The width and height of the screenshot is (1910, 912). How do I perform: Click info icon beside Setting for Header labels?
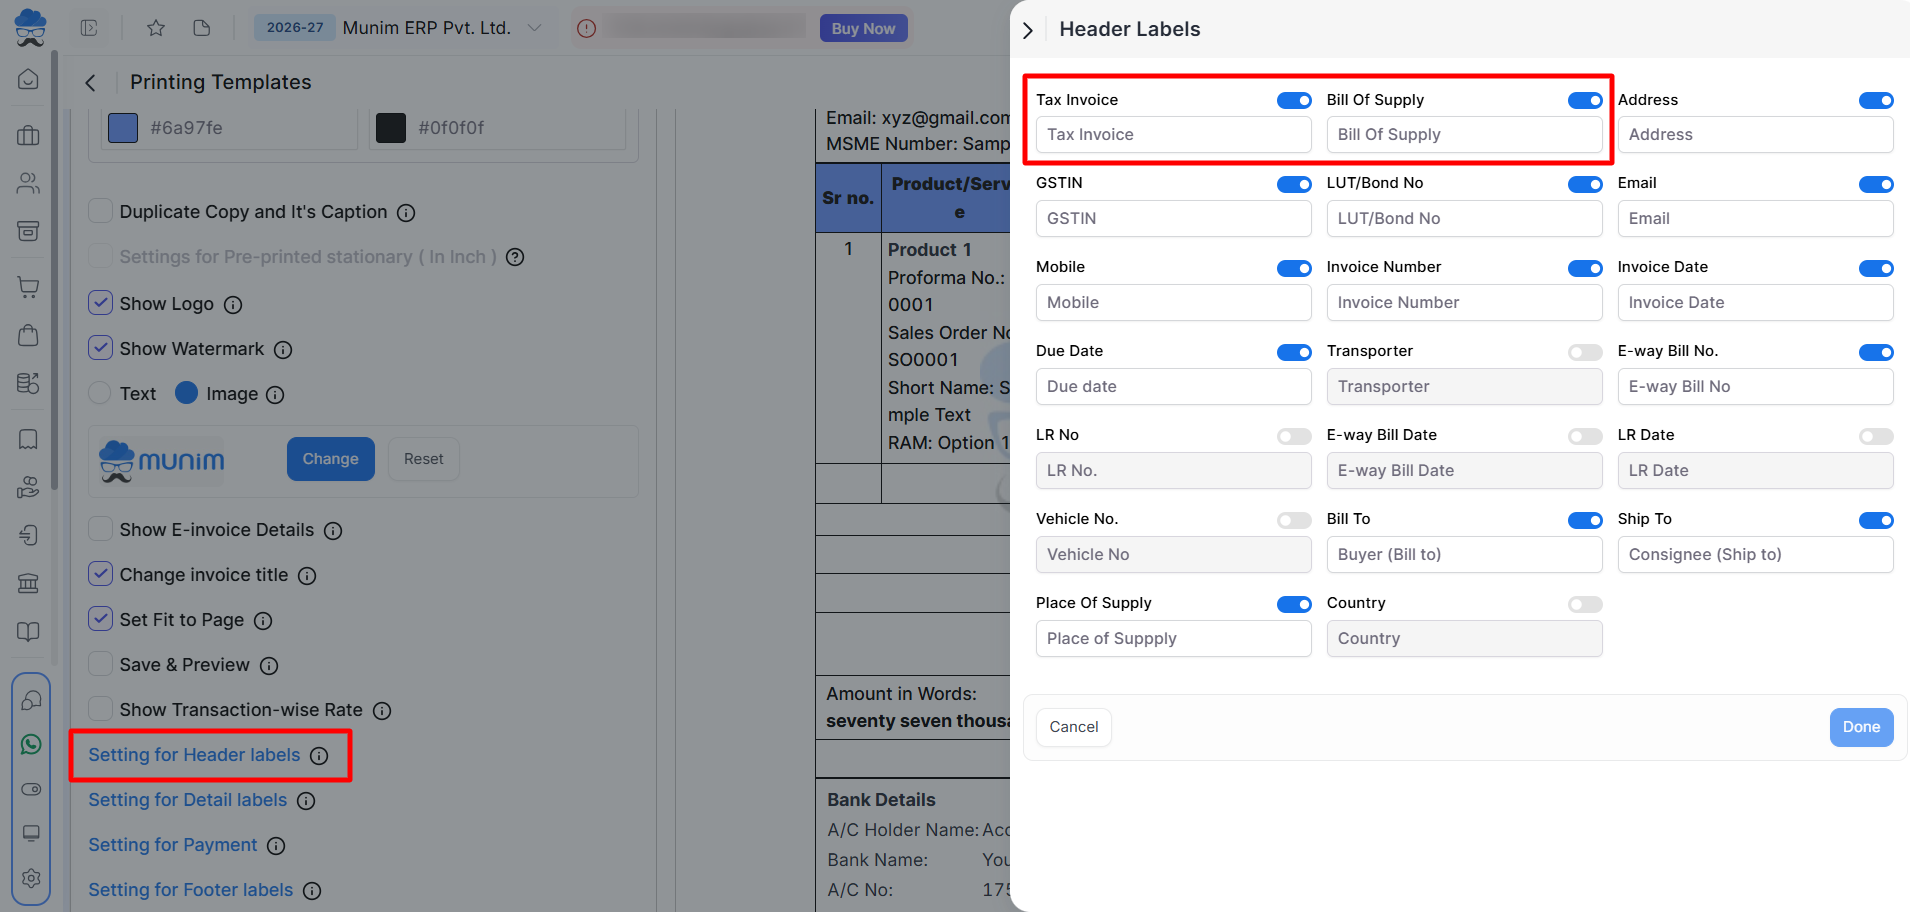[x=319, y=756]
